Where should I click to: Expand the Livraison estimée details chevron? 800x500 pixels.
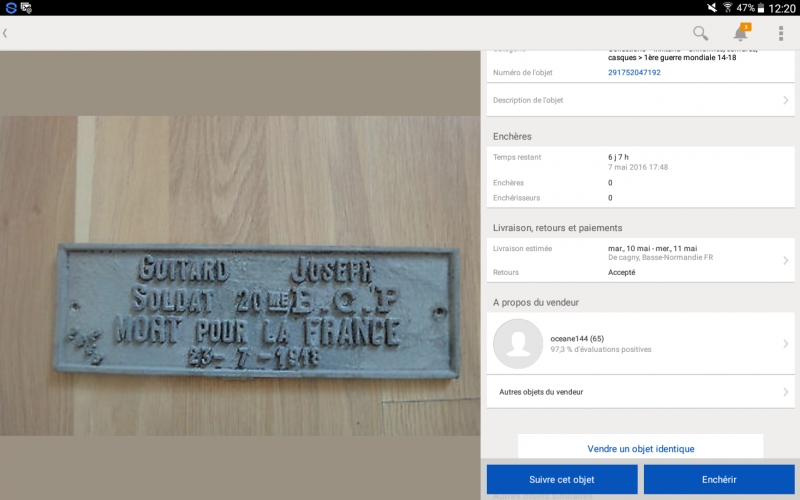pos(785,260)
